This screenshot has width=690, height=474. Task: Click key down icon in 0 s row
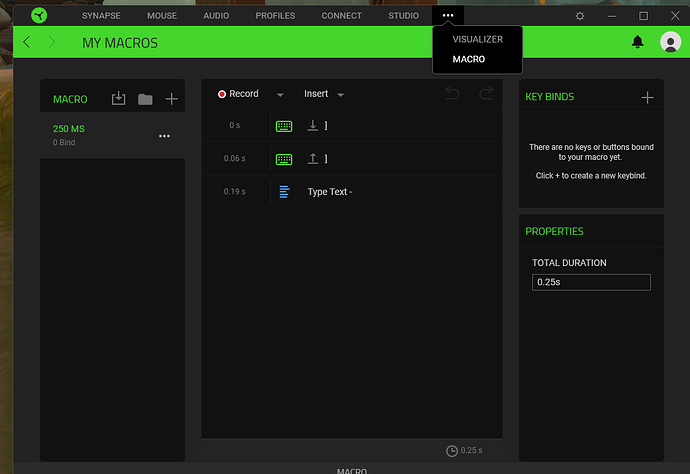pos(312,125)
